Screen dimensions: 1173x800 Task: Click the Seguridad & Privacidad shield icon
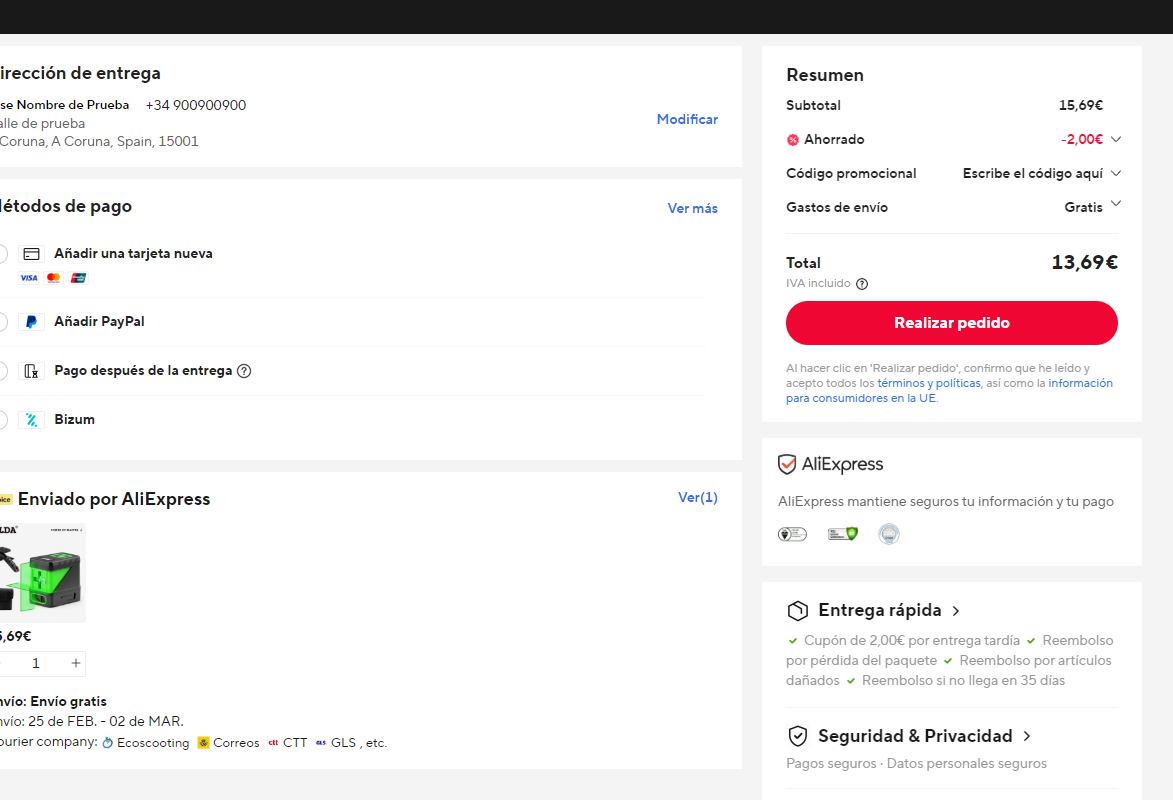[797, 736]
